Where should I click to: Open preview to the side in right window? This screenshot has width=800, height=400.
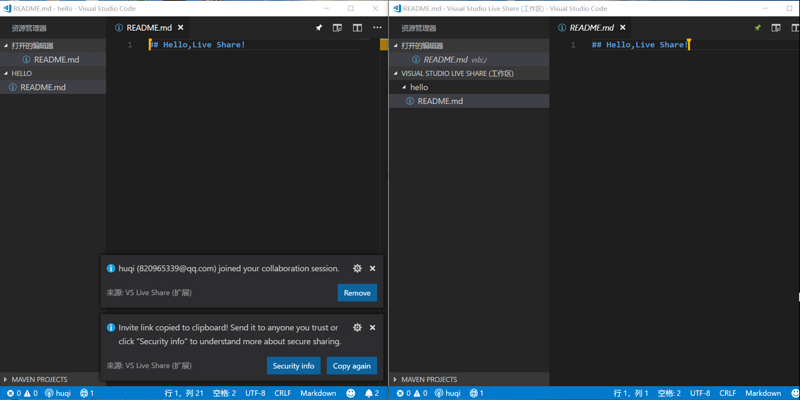(776, 28)
